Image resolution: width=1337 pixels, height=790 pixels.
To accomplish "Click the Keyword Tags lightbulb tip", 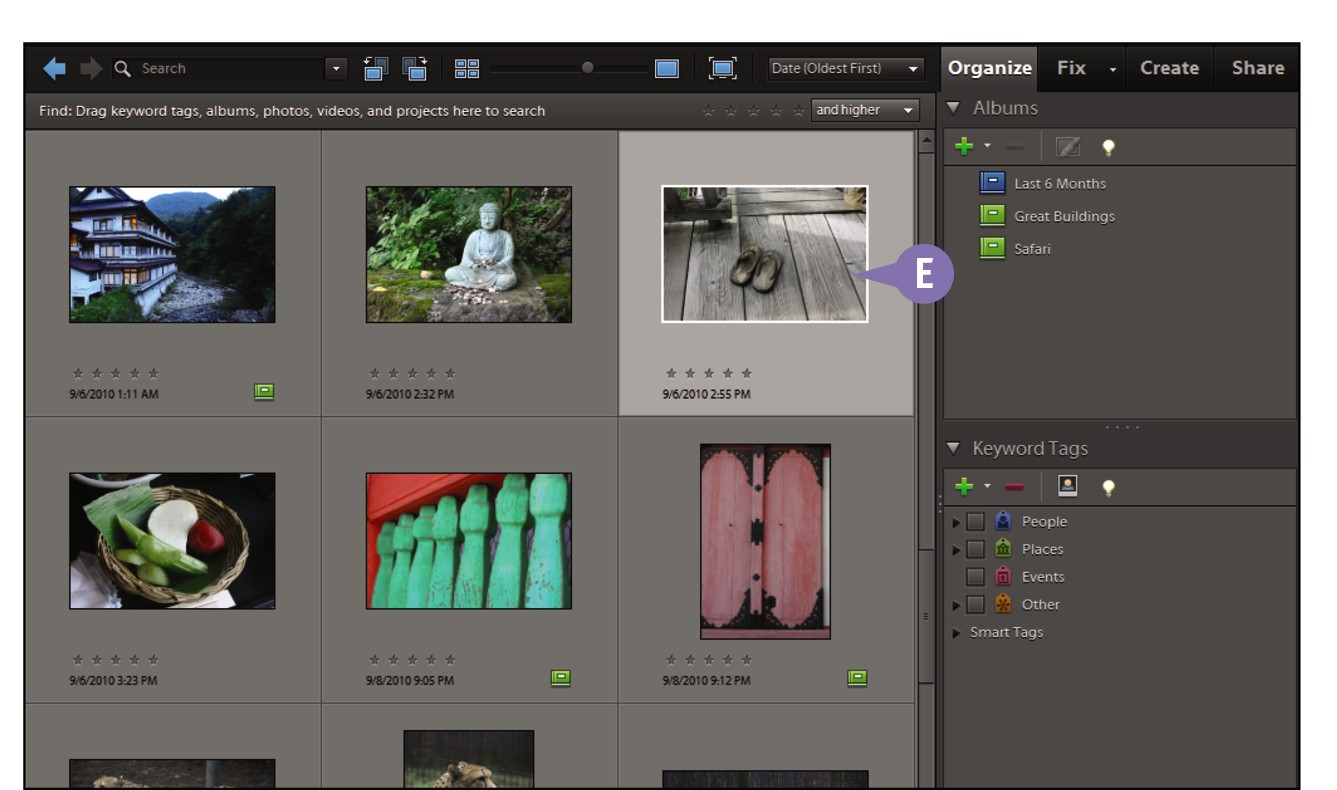I will click(1108, 487).
